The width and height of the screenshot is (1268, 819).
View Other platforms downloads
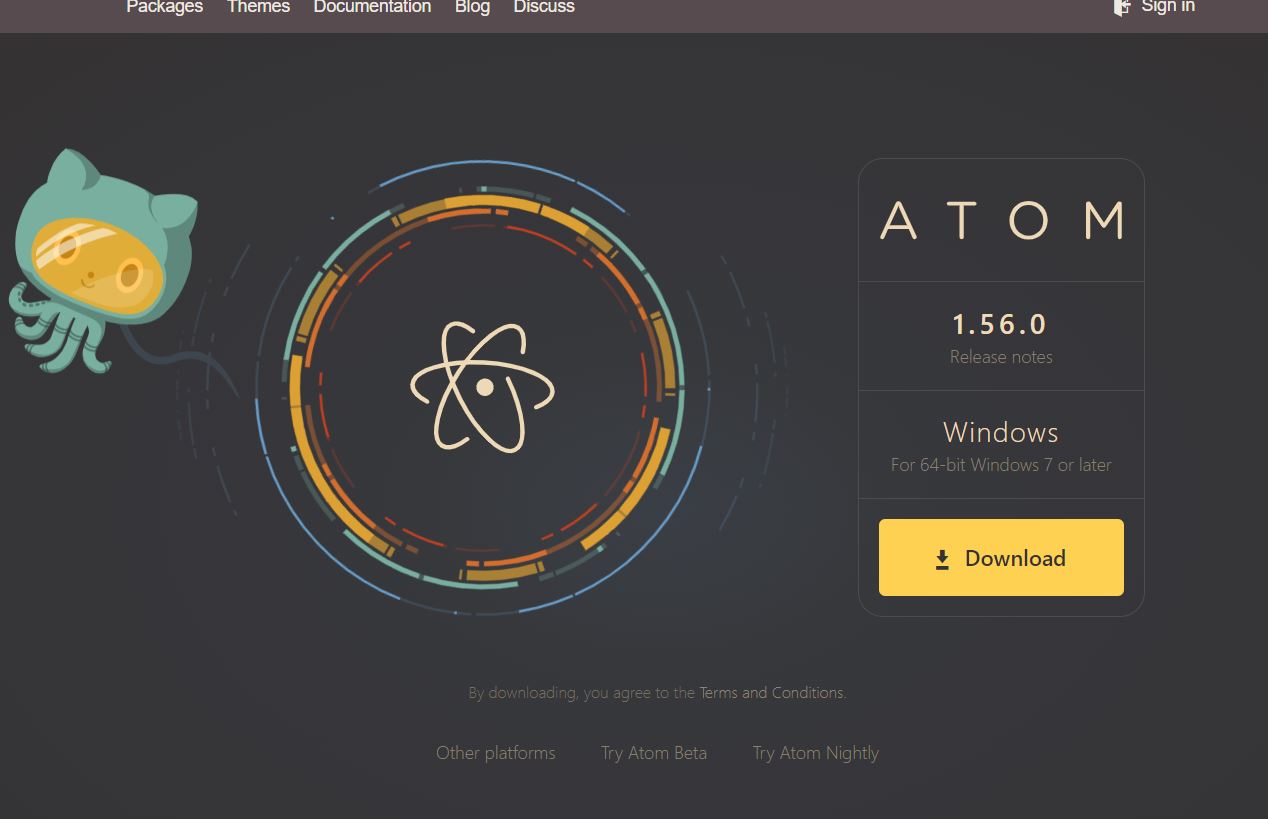496,753
